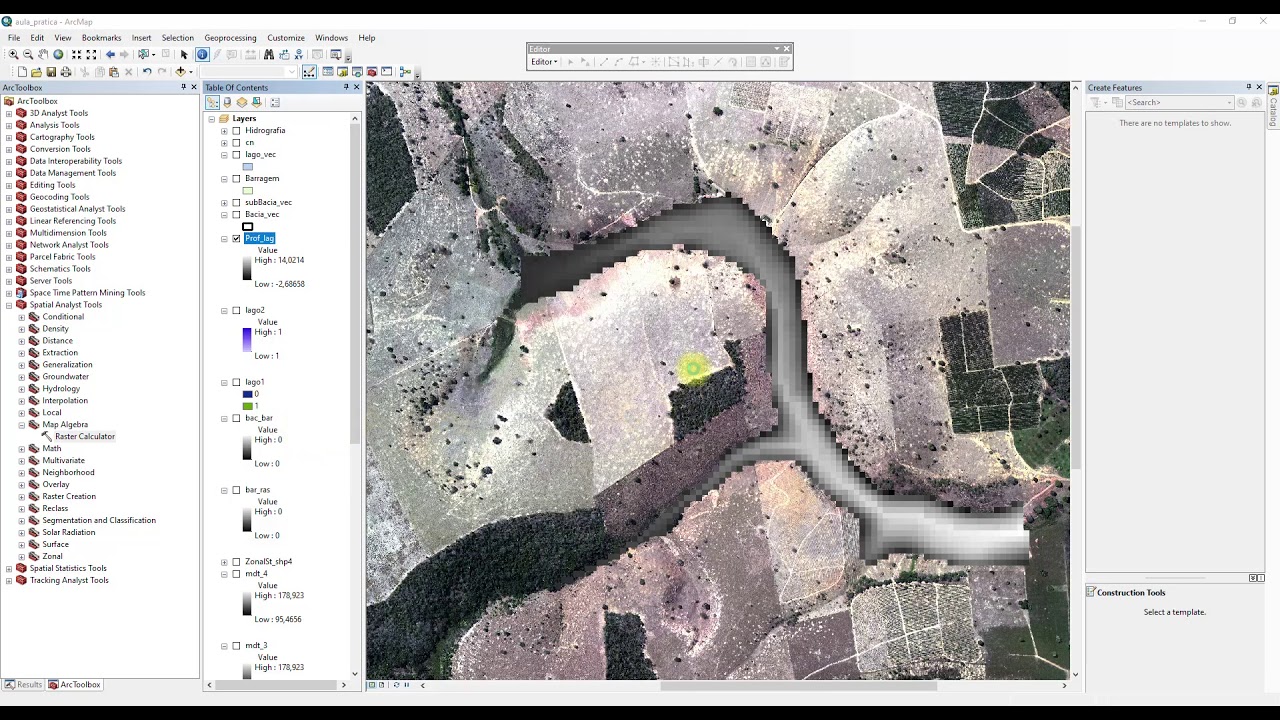1280x720 pixels.
Task: Switch to the ArcToolbox tab
Action: [75, 685]
